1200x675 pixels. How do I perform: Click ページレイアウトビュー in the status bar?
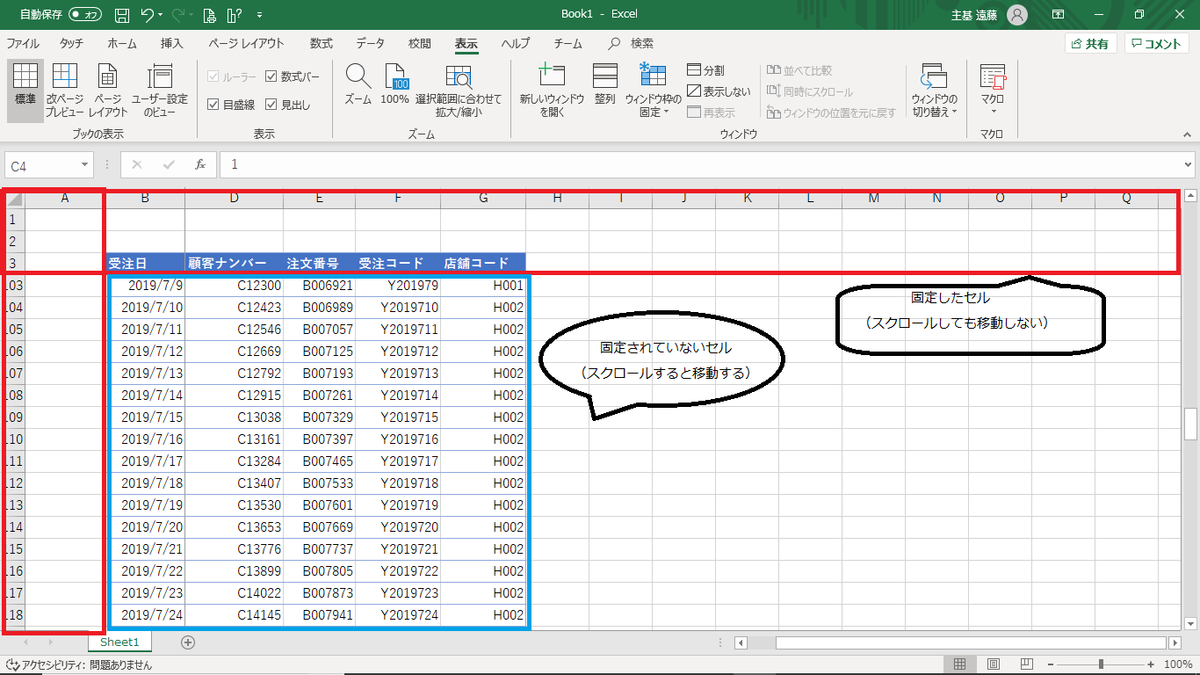point(993,663)
